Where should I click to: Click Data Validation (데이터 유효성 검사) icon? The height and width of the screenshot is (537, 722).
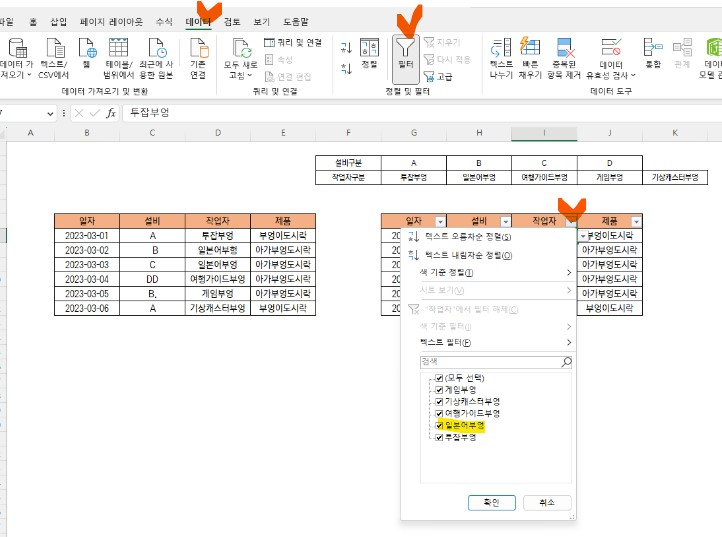click(x=611, y=48)
